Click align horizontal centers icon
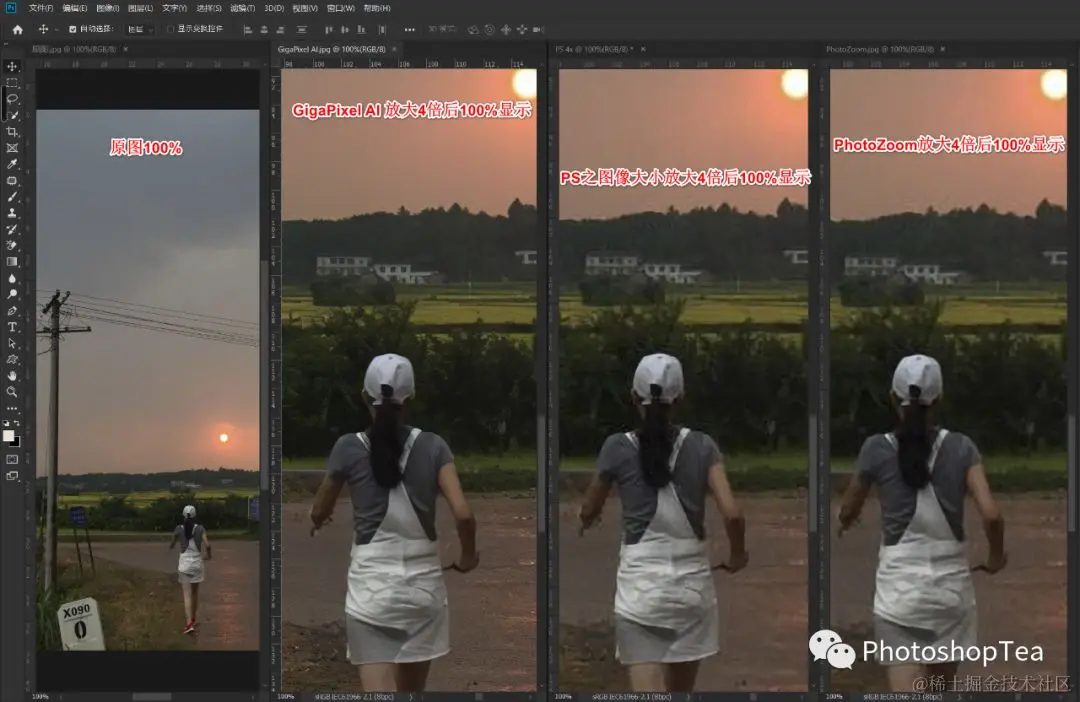 tap(264, 30)
